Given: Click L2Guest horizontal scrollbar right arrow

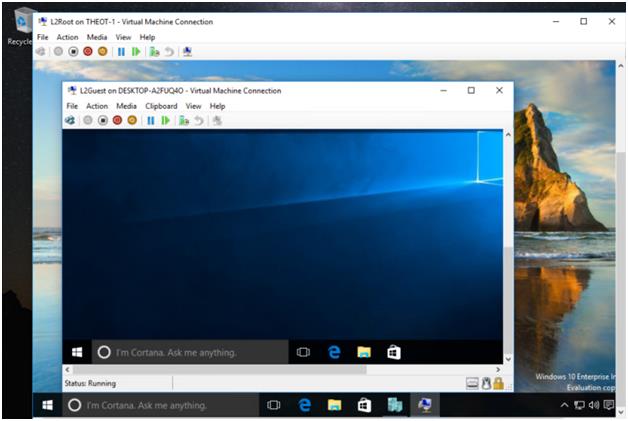Looking at the screenshot, I should [498, 369].
